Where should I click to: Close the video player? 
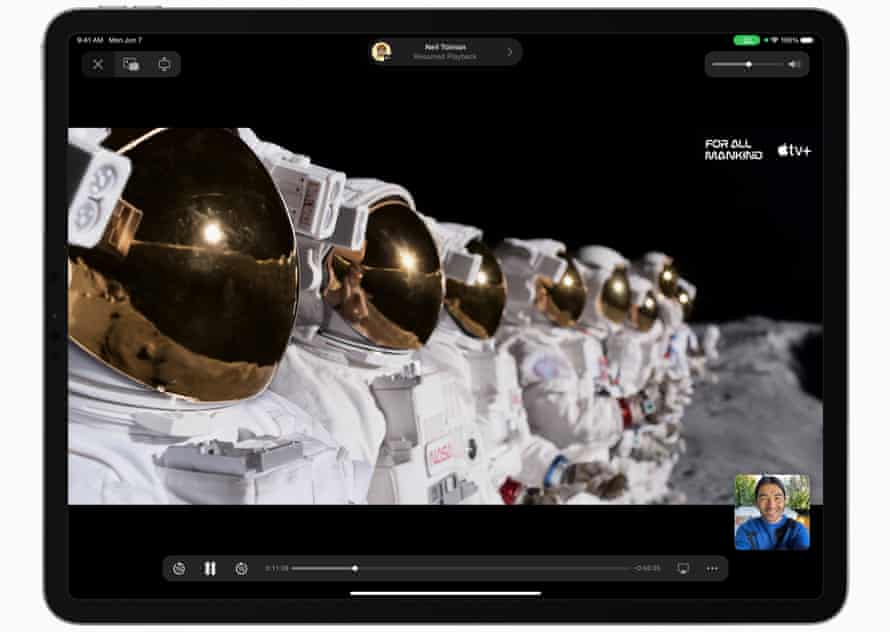coord(98,64)
